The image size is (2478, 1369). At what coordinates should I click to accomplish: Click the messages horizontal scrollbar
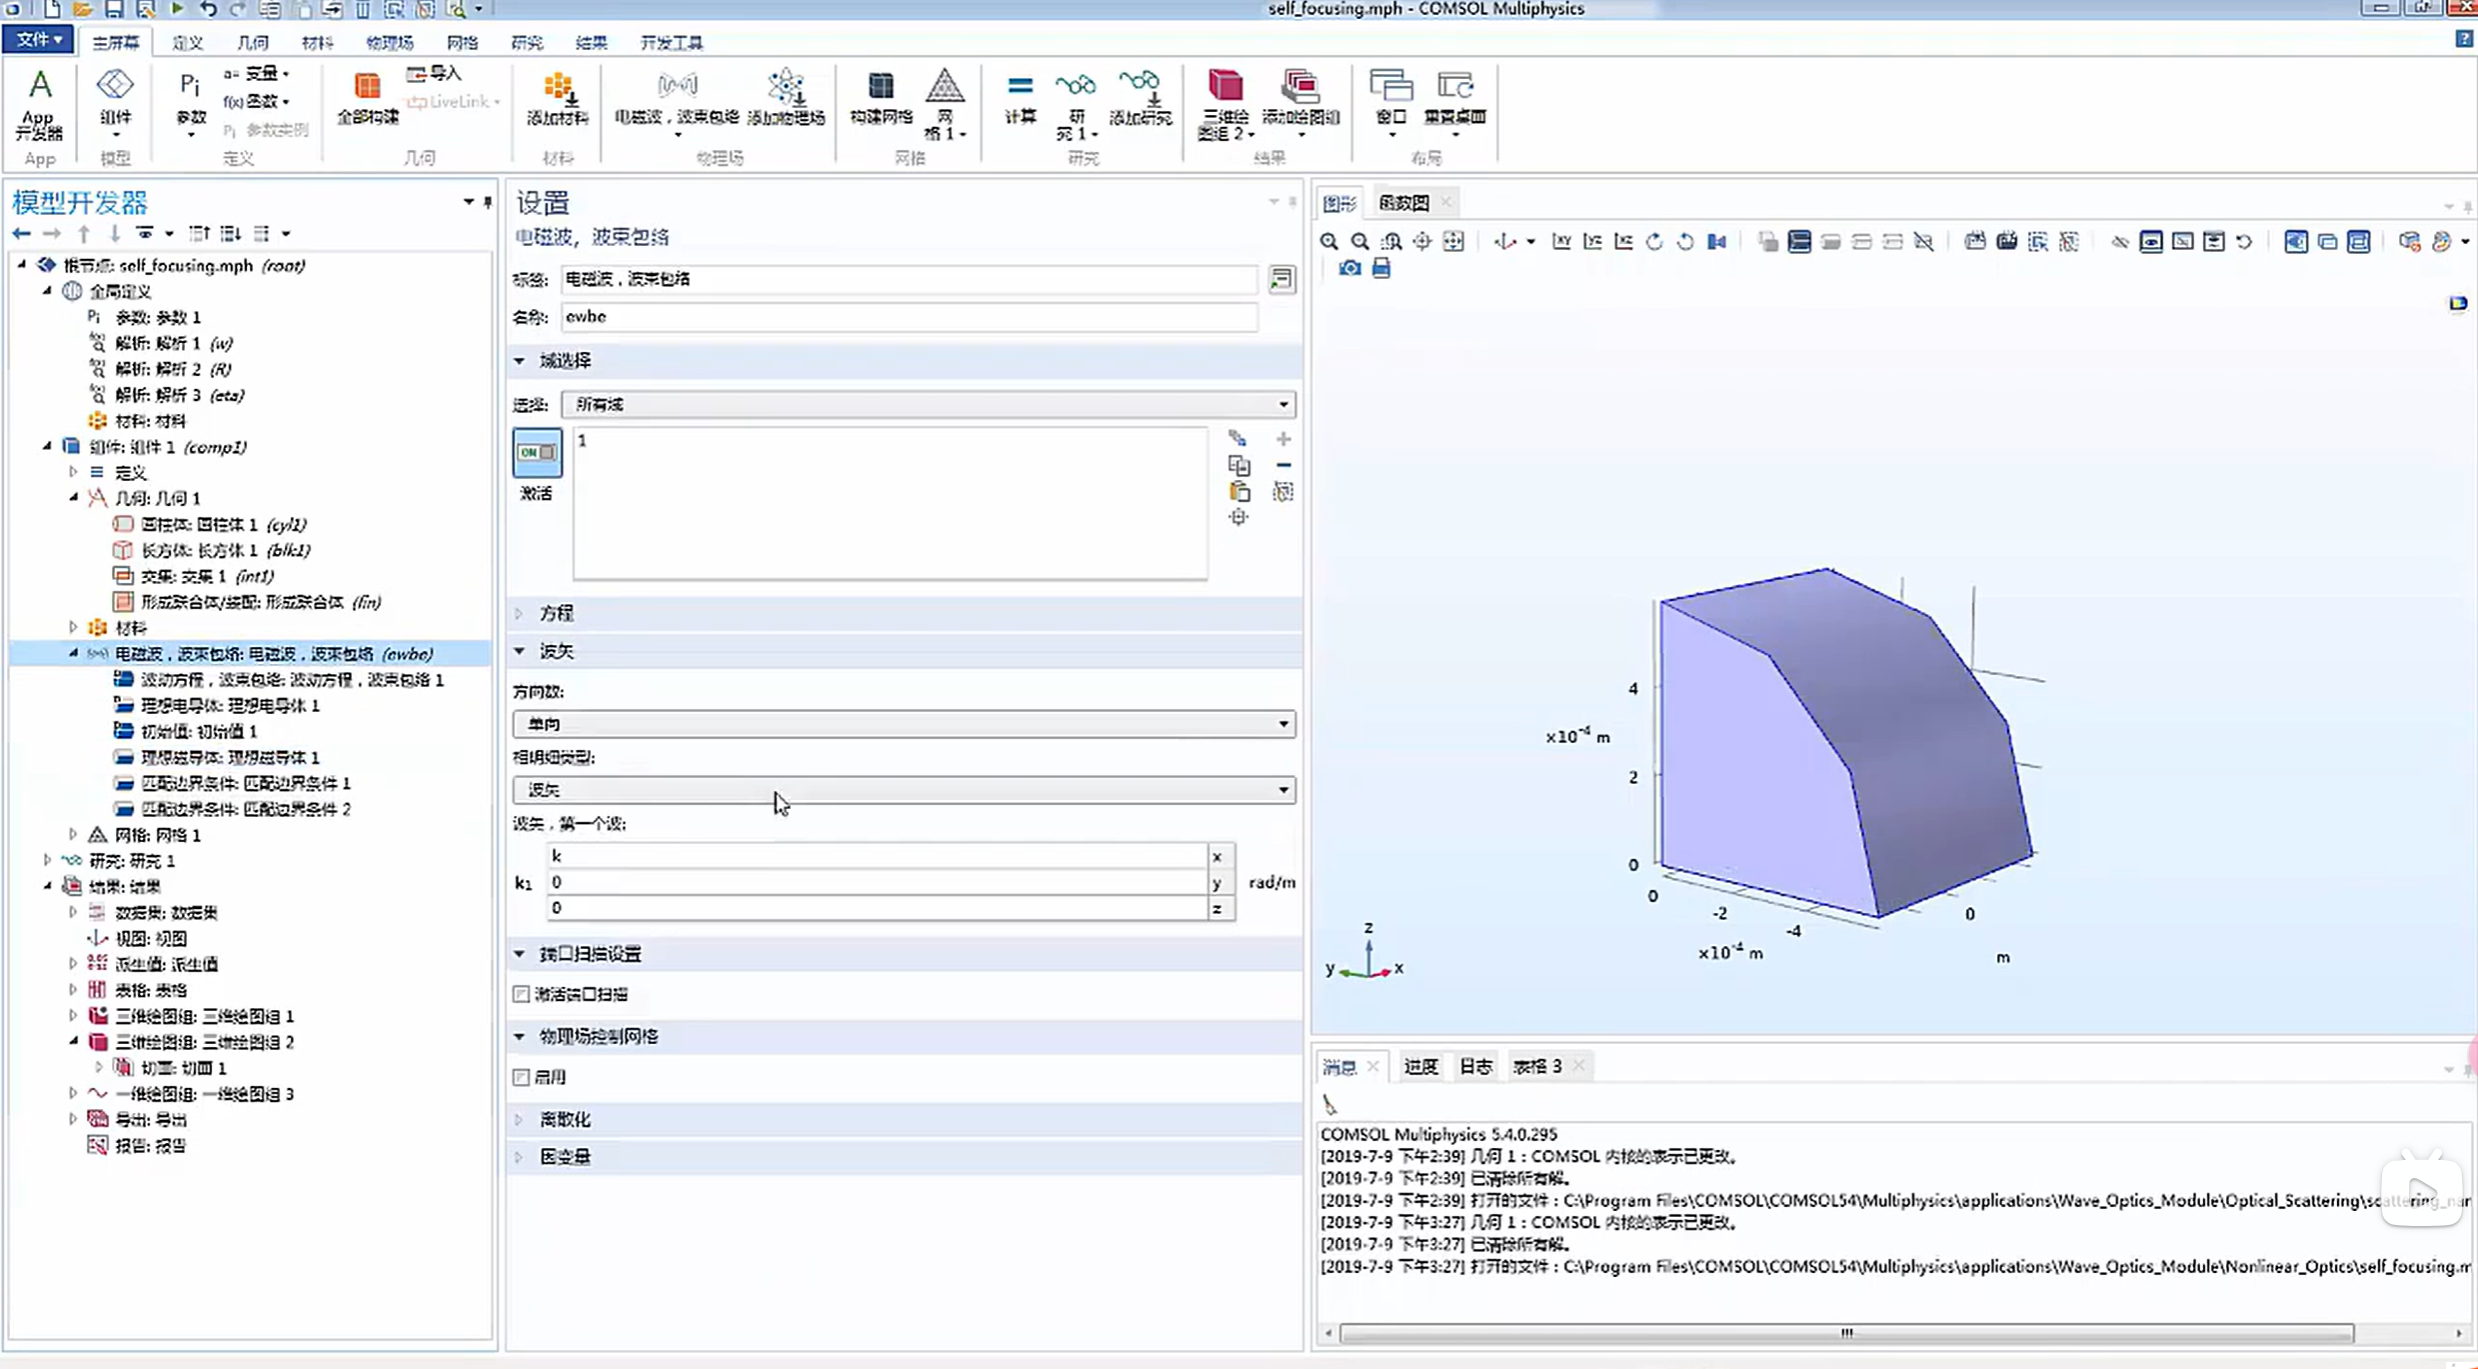click(x=1845, y=1333)
